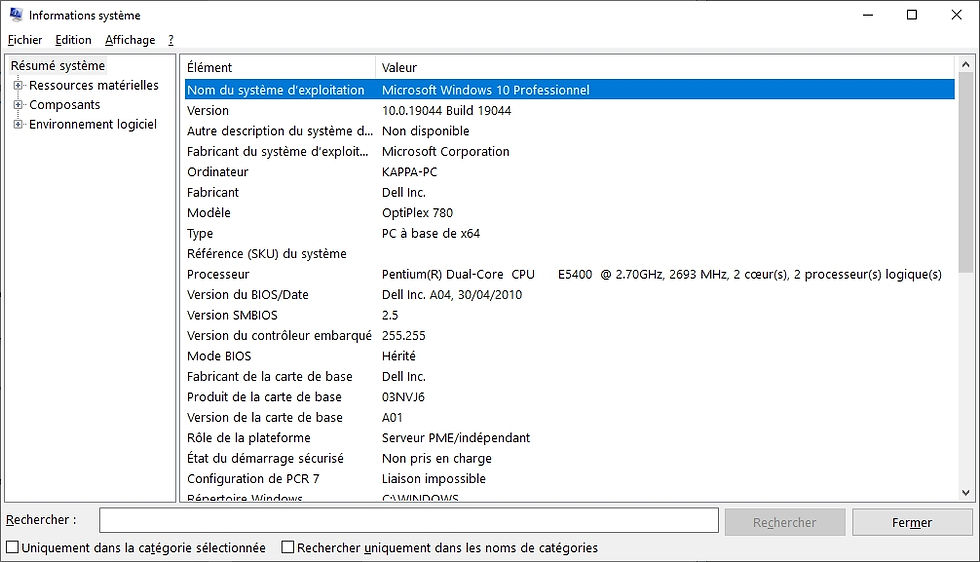Image resolution: width=980 pixels, height=562 pixels.
Task: Click the OptiPlex 780 value
Action: point(417,213)
